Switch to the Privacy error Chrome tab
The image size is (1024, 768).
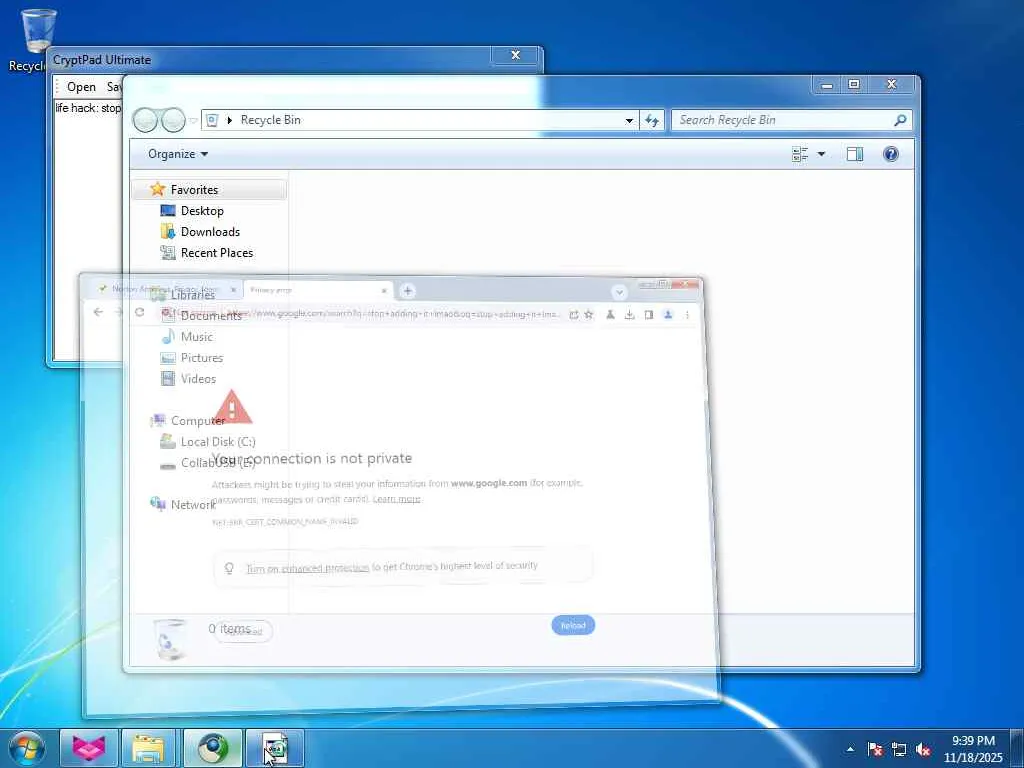[x=317, y=290]
